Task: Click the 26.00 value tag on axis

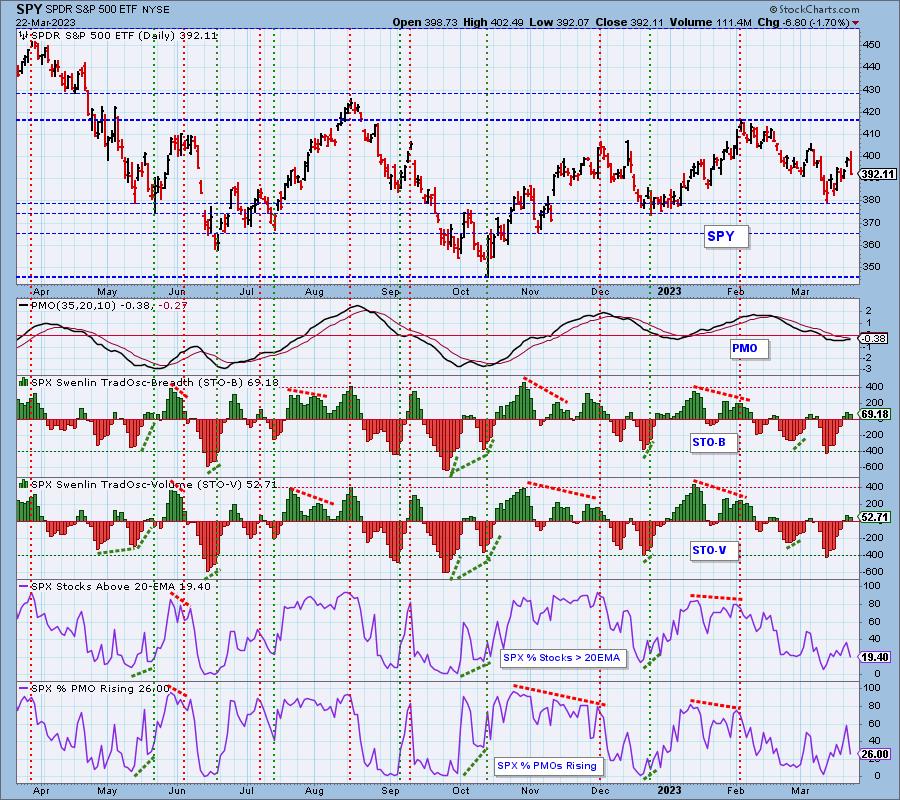Action: (x=876, y=754)
